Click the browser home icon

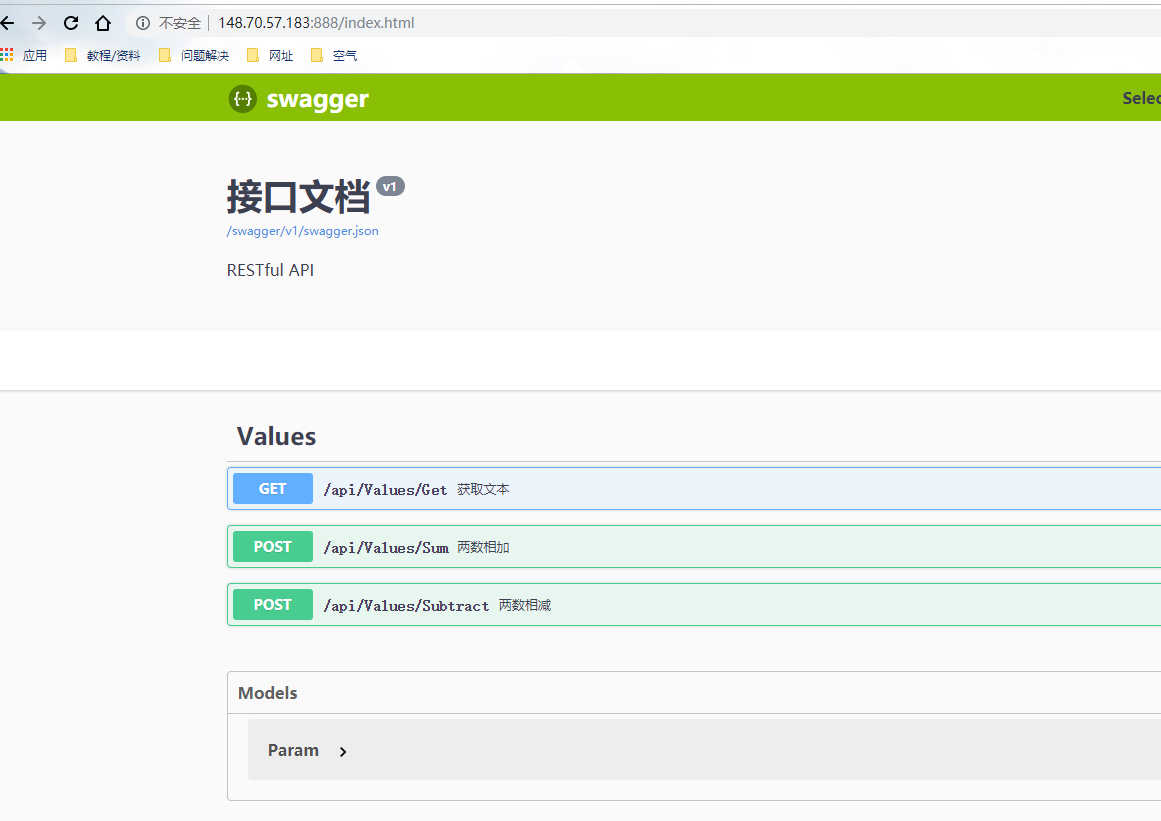pyautogui.click(x=103, y=22)
